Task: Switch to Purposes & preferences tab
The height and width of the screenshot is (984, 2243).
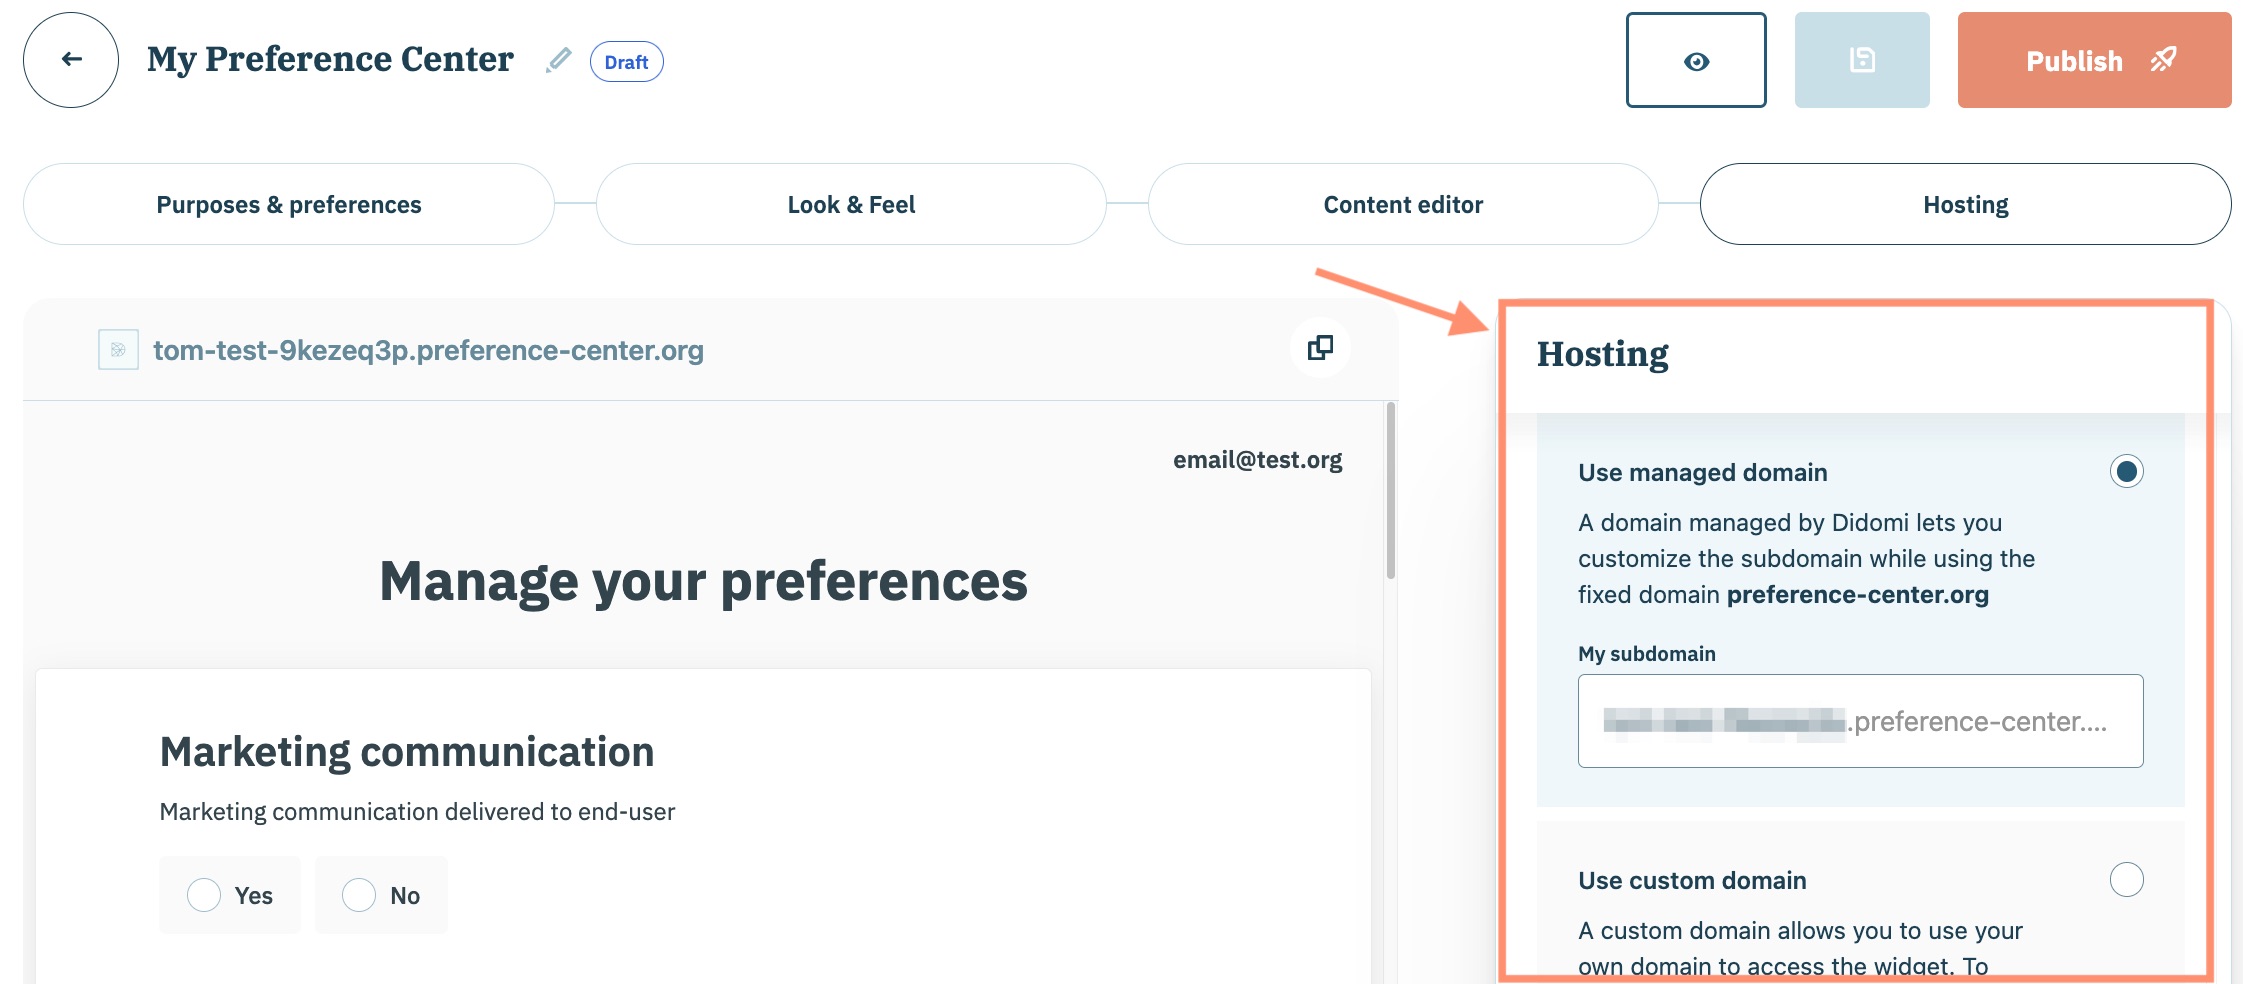Action: (289, 205)
